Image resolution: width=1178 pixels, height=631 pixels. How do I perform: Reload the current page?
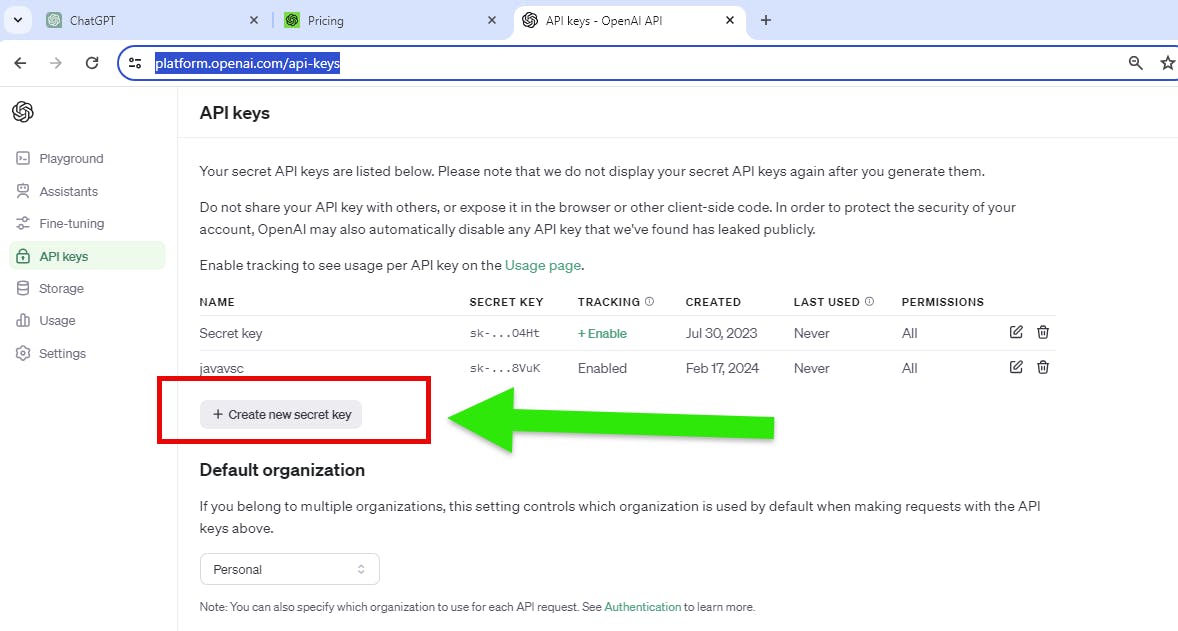pos(92,63)
